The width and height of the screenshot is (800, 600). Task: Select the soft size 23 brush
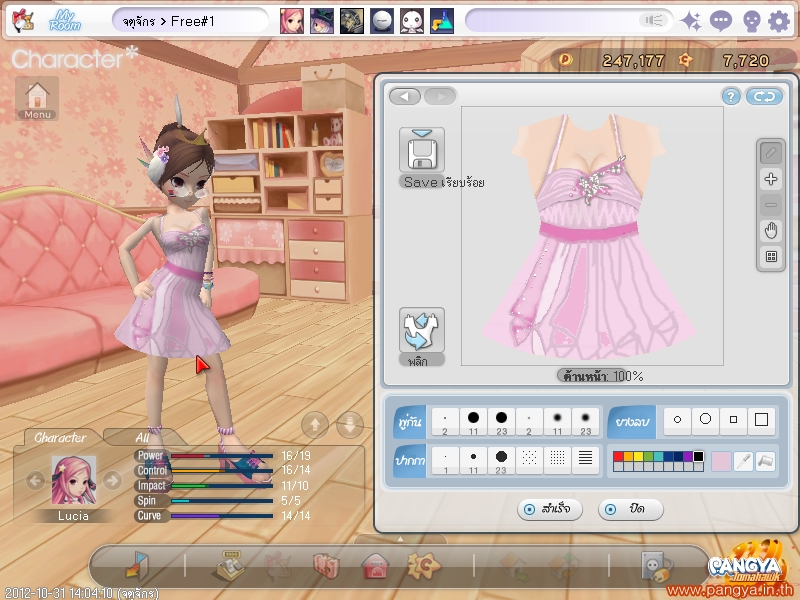point(585,421)
